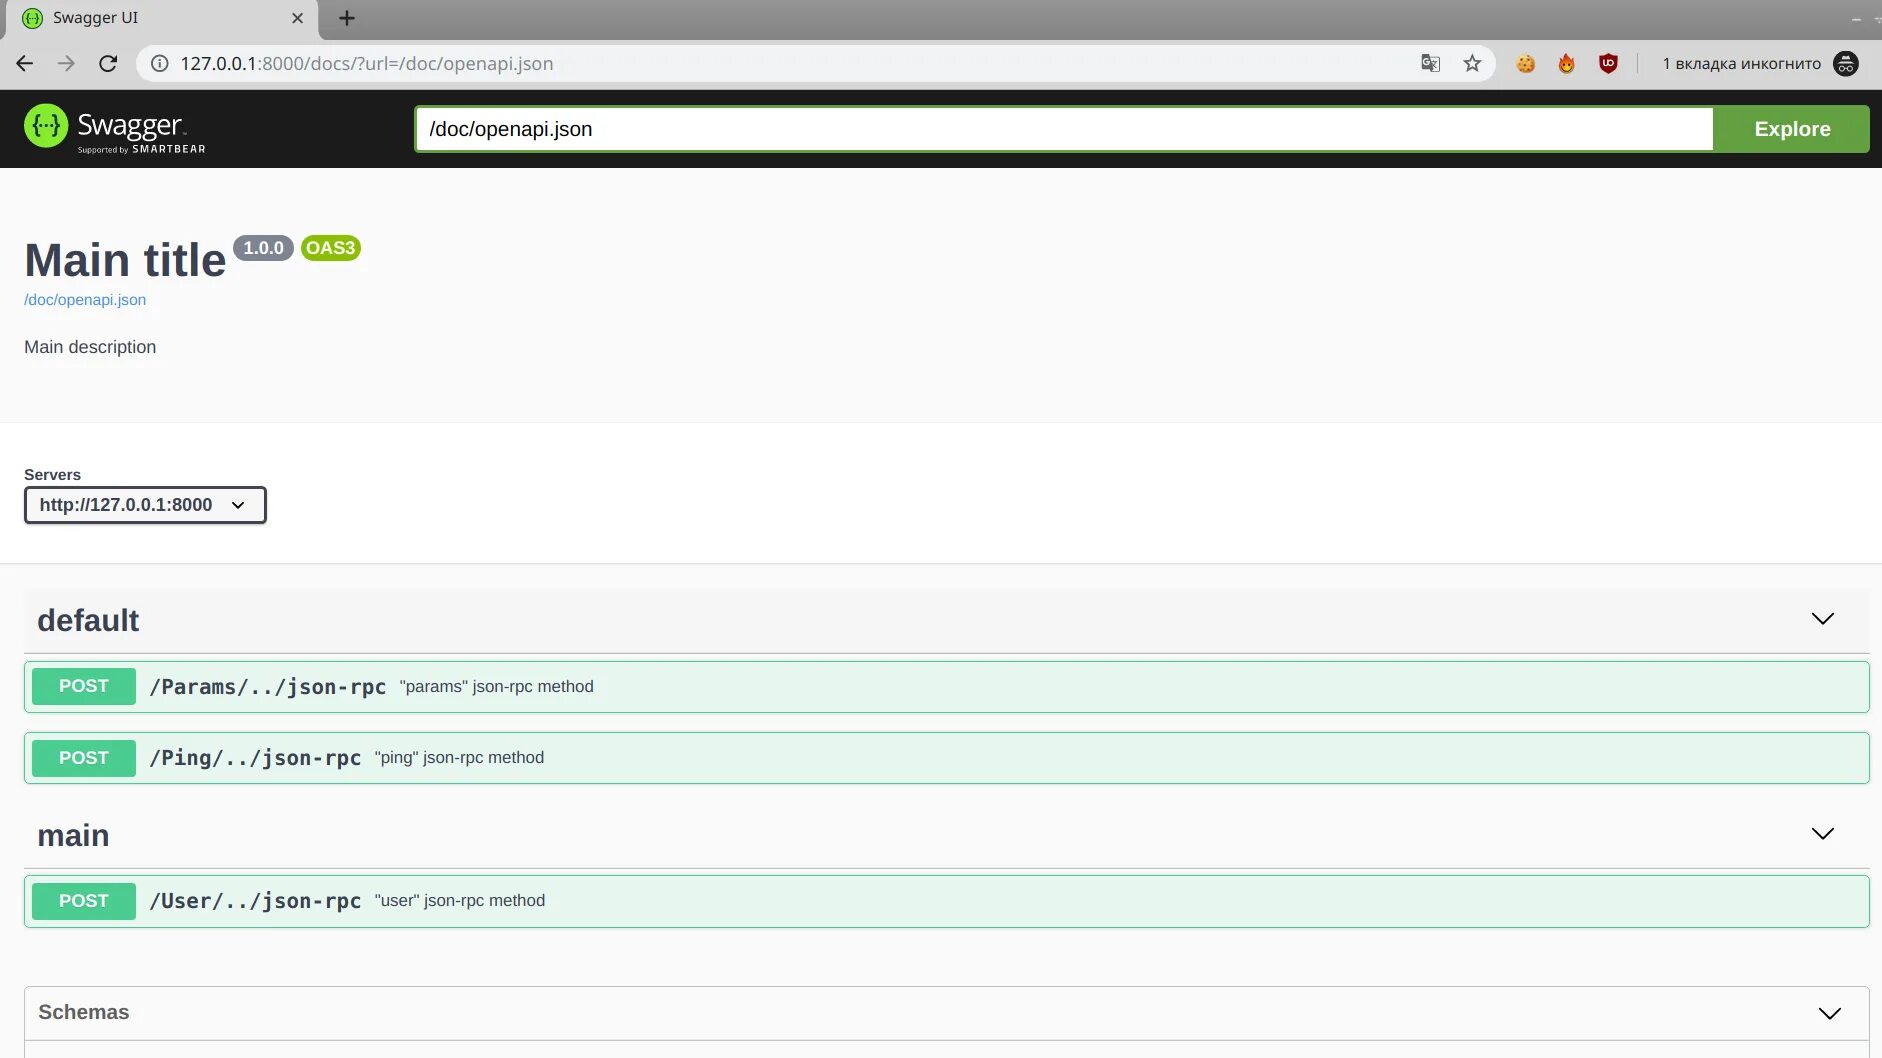Click the Swagger logo
This screenshot has width=1882, height=1058.
pos(114,128)
